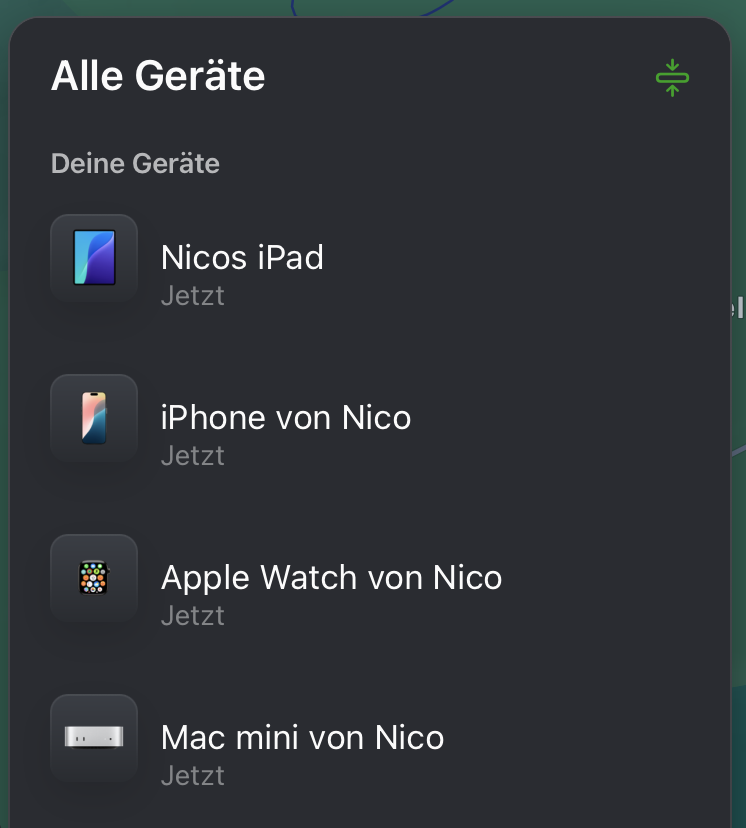Click the Alle Geräte heading

point(158,76)
